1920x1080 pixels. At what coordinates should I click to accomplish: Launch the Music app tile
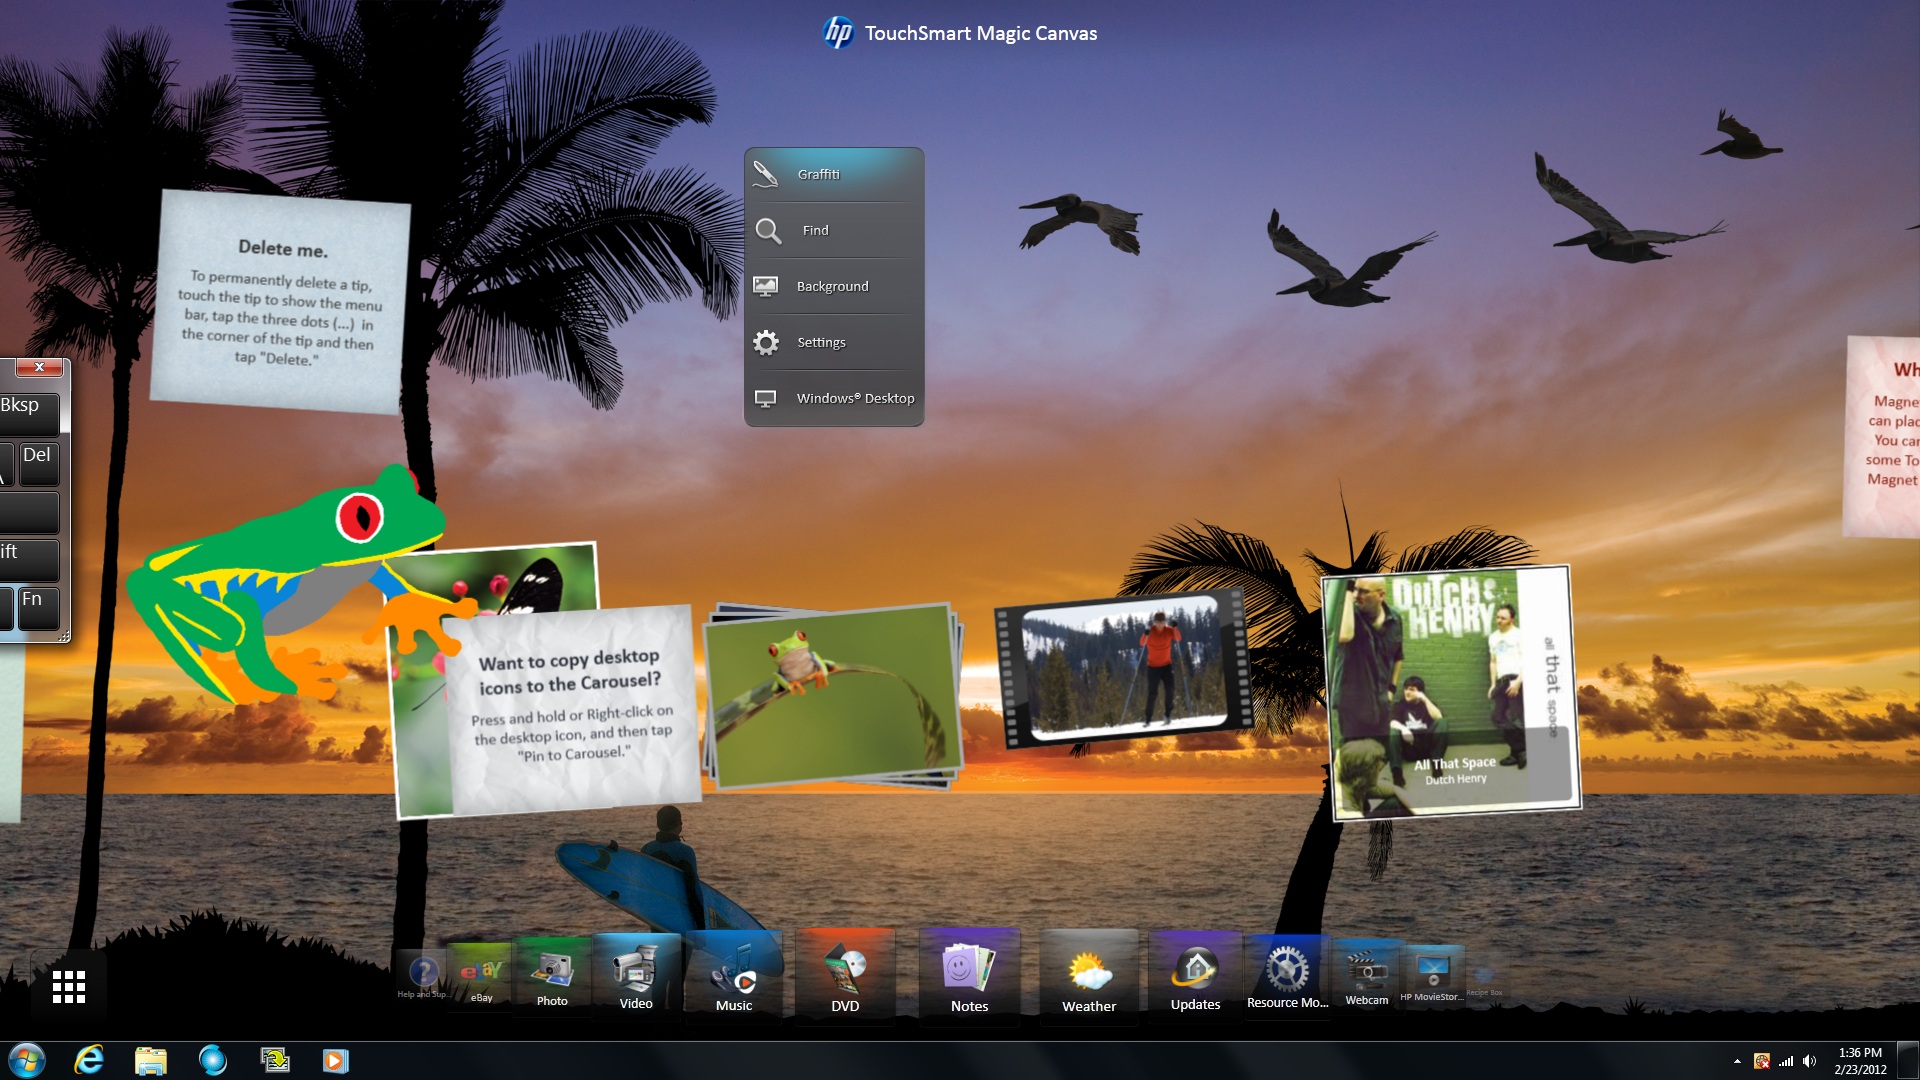pyautogui.click(x=734, y=975)
